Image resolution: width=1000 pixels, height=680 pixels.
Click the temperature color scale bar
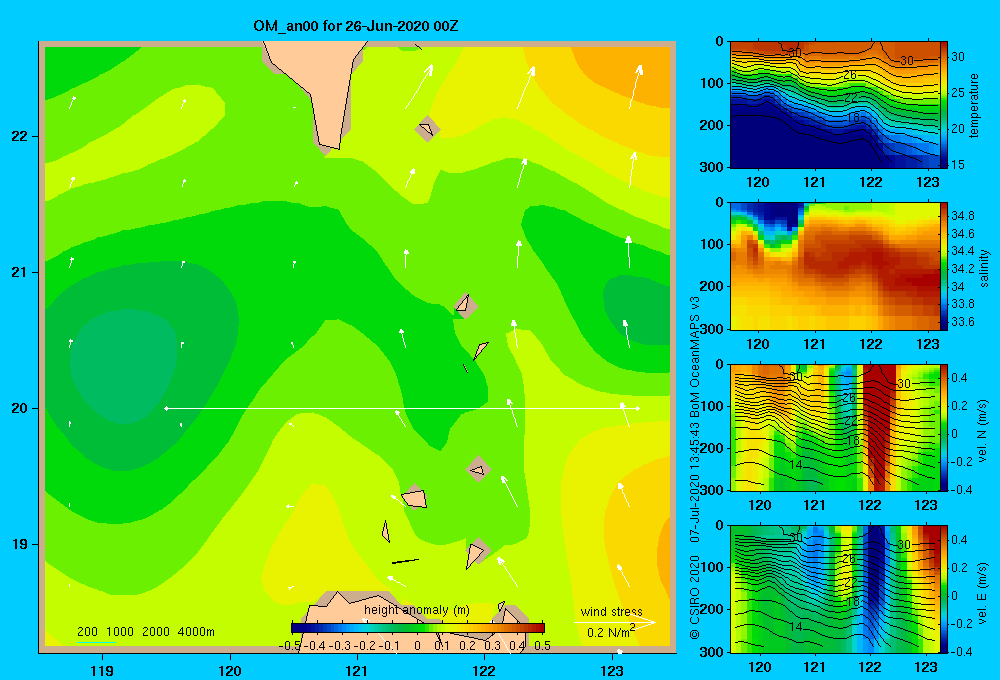(944, 105)
